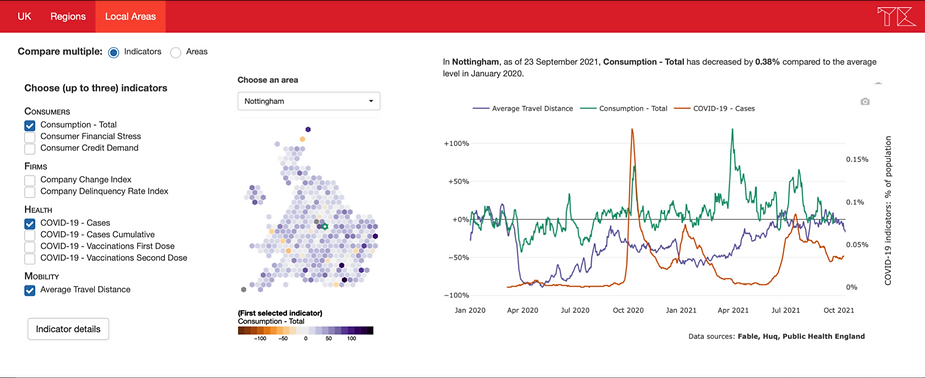Click the green-outlined Nottingham hexagon on the map

click(x=324, y=226)
